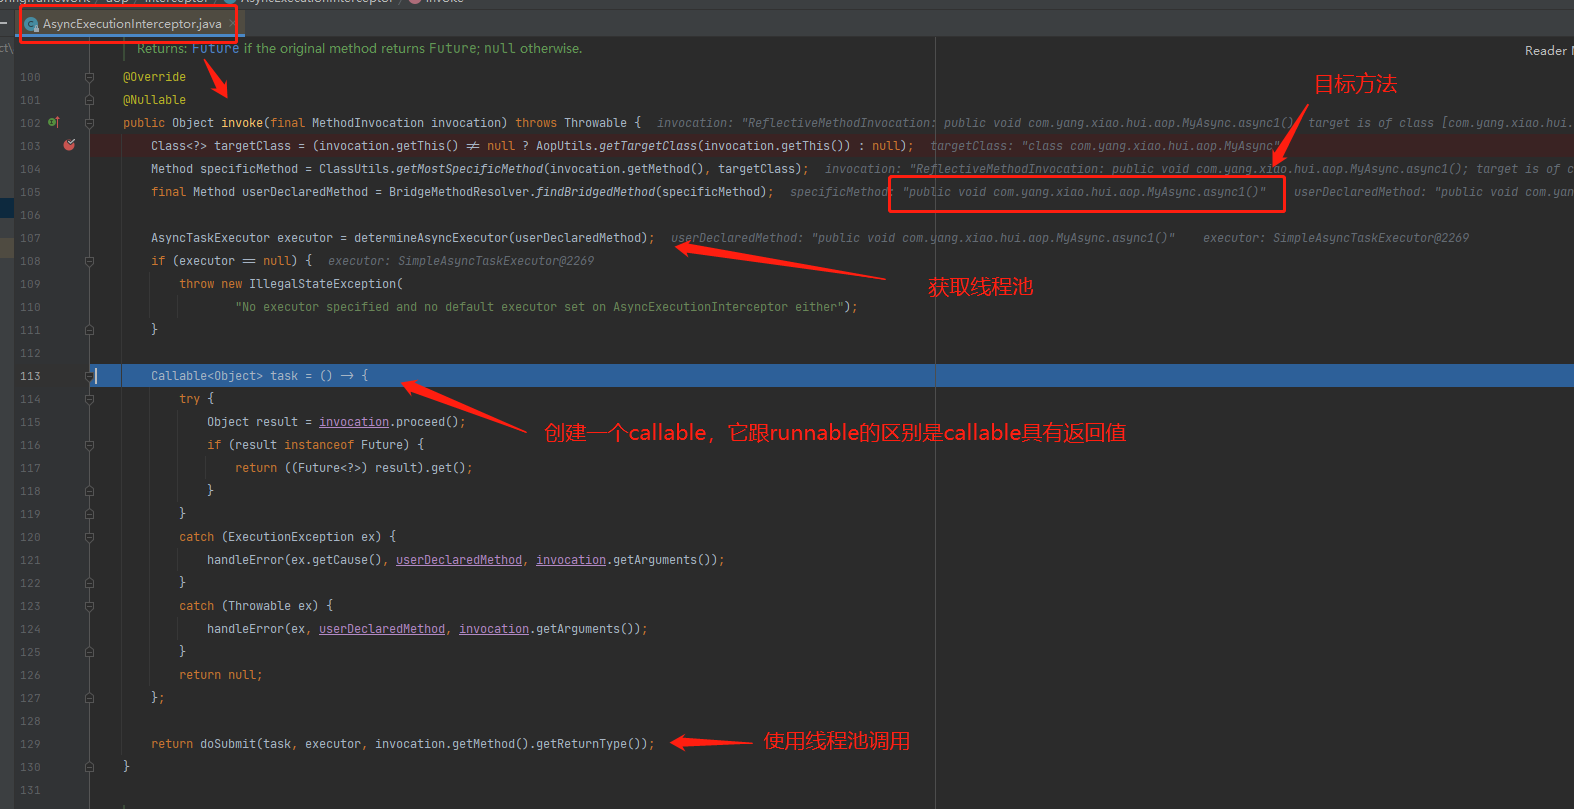
Task: Collapse the if block at line 108
Action: (89, 261)
